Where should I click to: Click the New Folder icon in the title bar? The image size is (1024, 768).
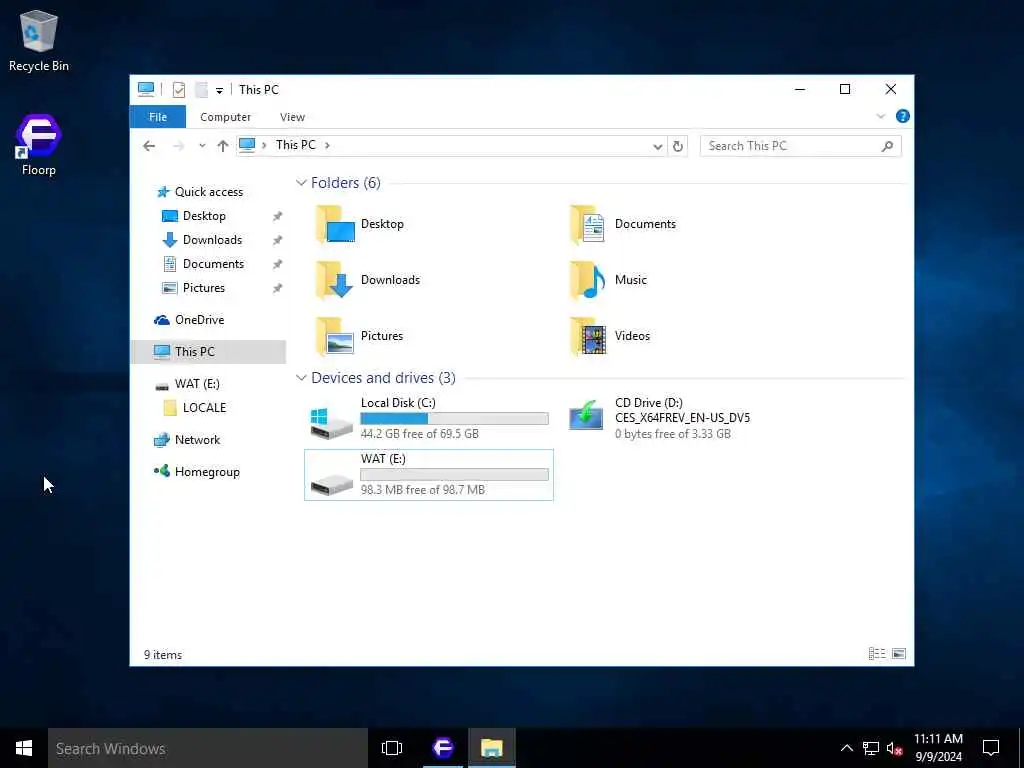point(202,89)
